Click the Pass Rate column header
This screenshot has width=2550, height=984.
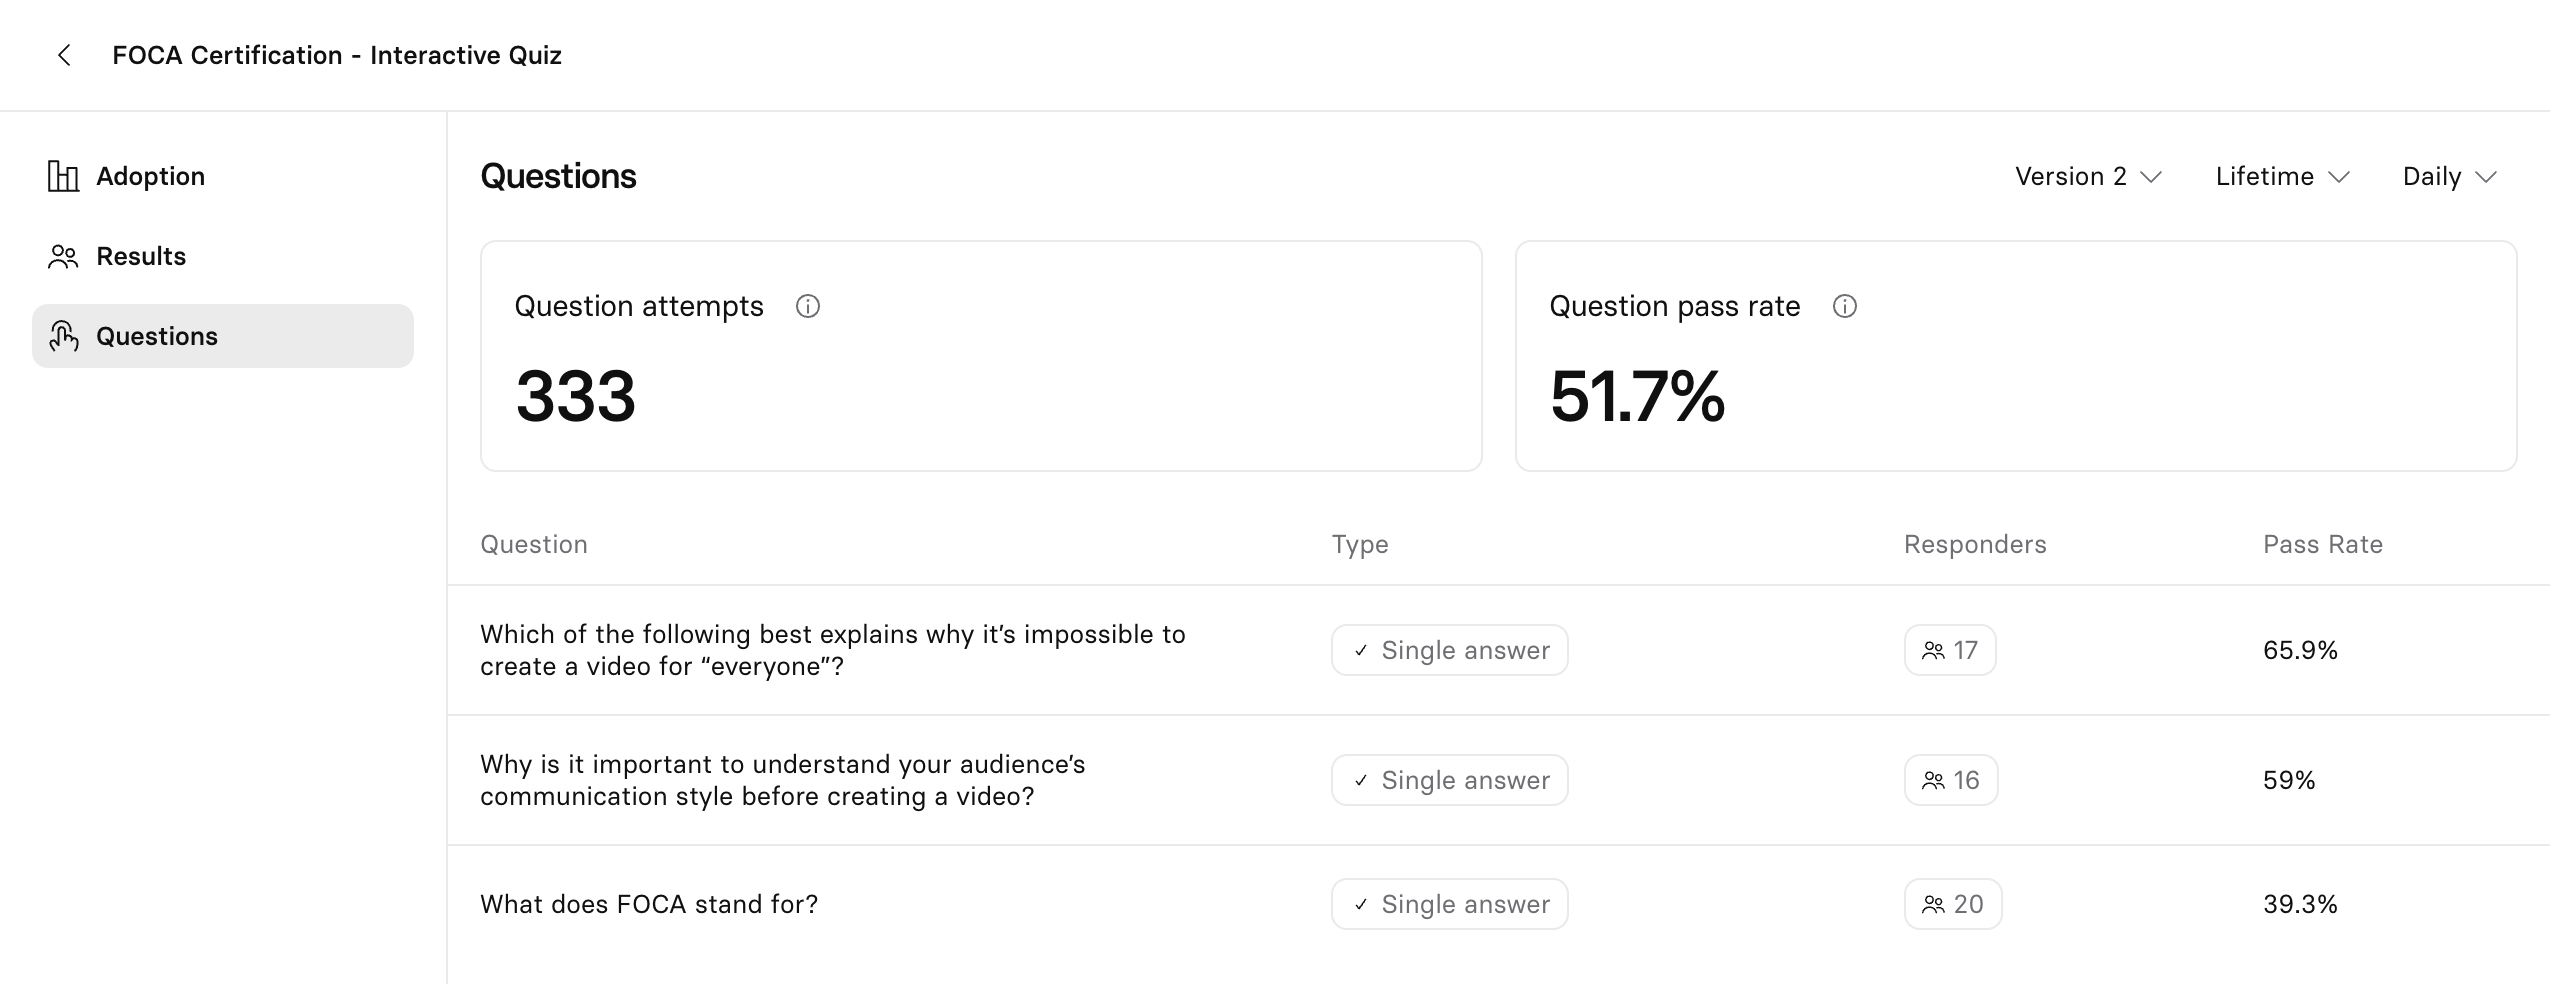click(x=2323, y=544)
